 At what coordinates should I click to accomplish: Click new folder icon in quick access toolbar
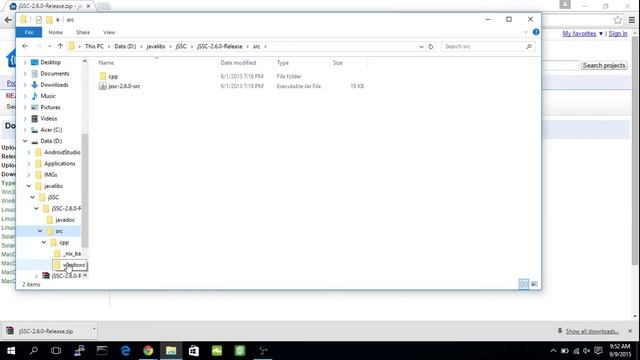click(x=49, y=20)
